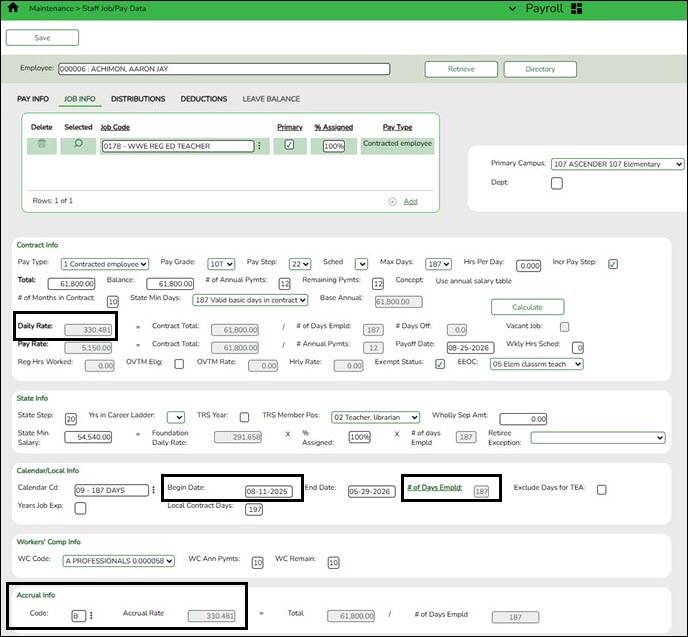688x637 pixels.
Task: Toggle the Primary job checkbox
Action: point(289,145)
